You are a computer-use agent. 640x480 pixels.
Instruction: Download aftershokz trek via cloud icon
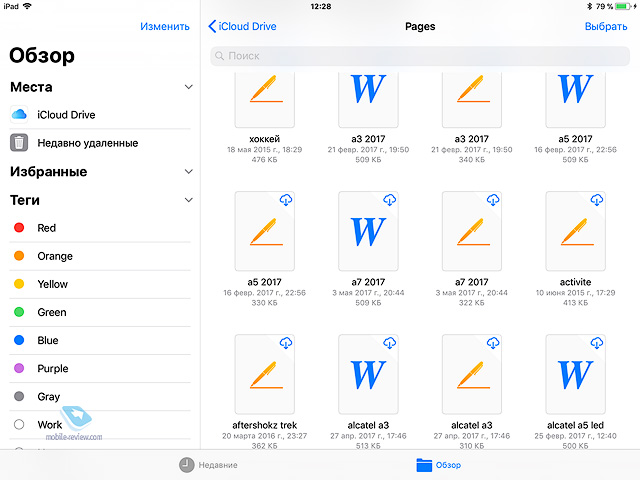286,343
